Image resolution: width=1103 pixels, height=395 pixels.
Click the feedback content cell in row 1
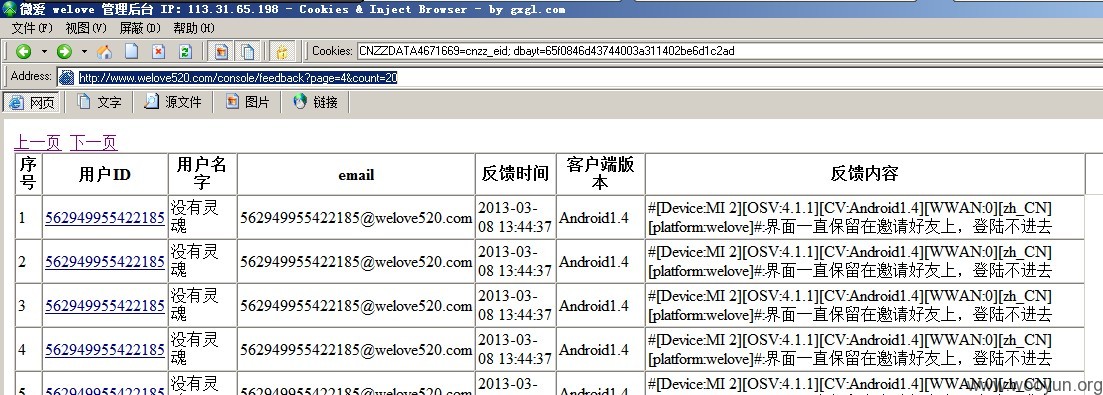coord(865,218)
